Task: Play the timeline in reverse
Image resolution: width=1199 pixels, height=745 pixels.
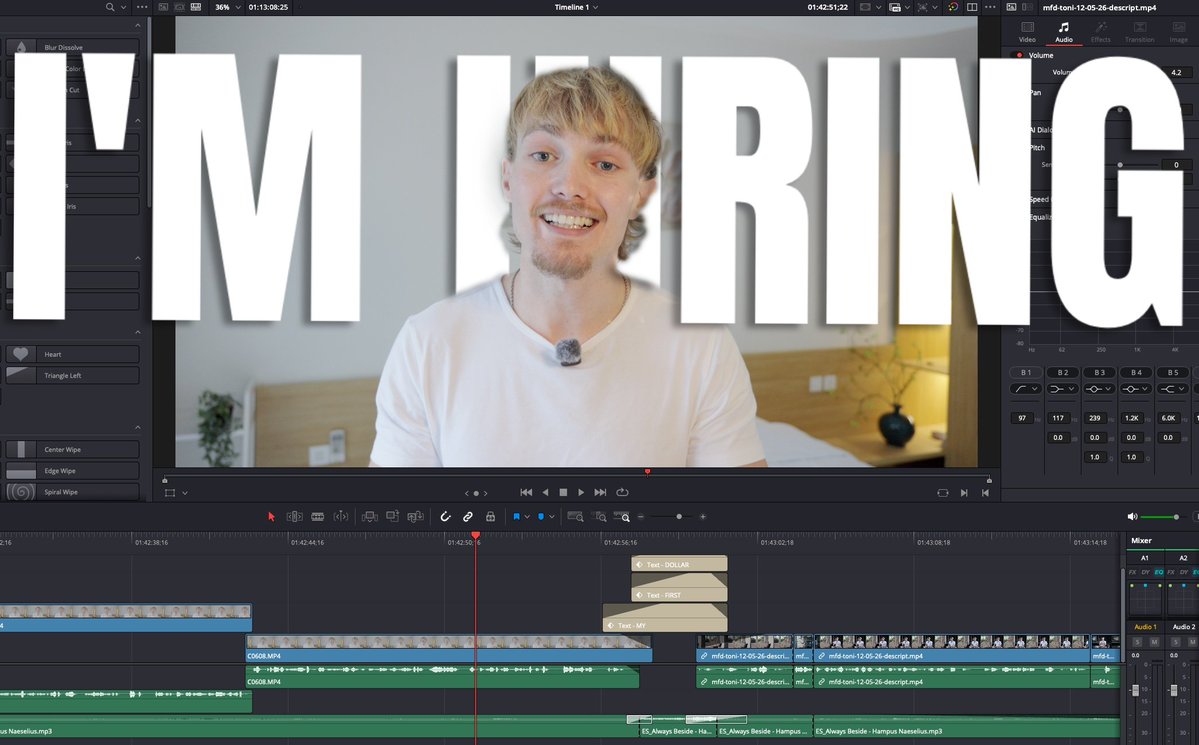Action: 545,493
